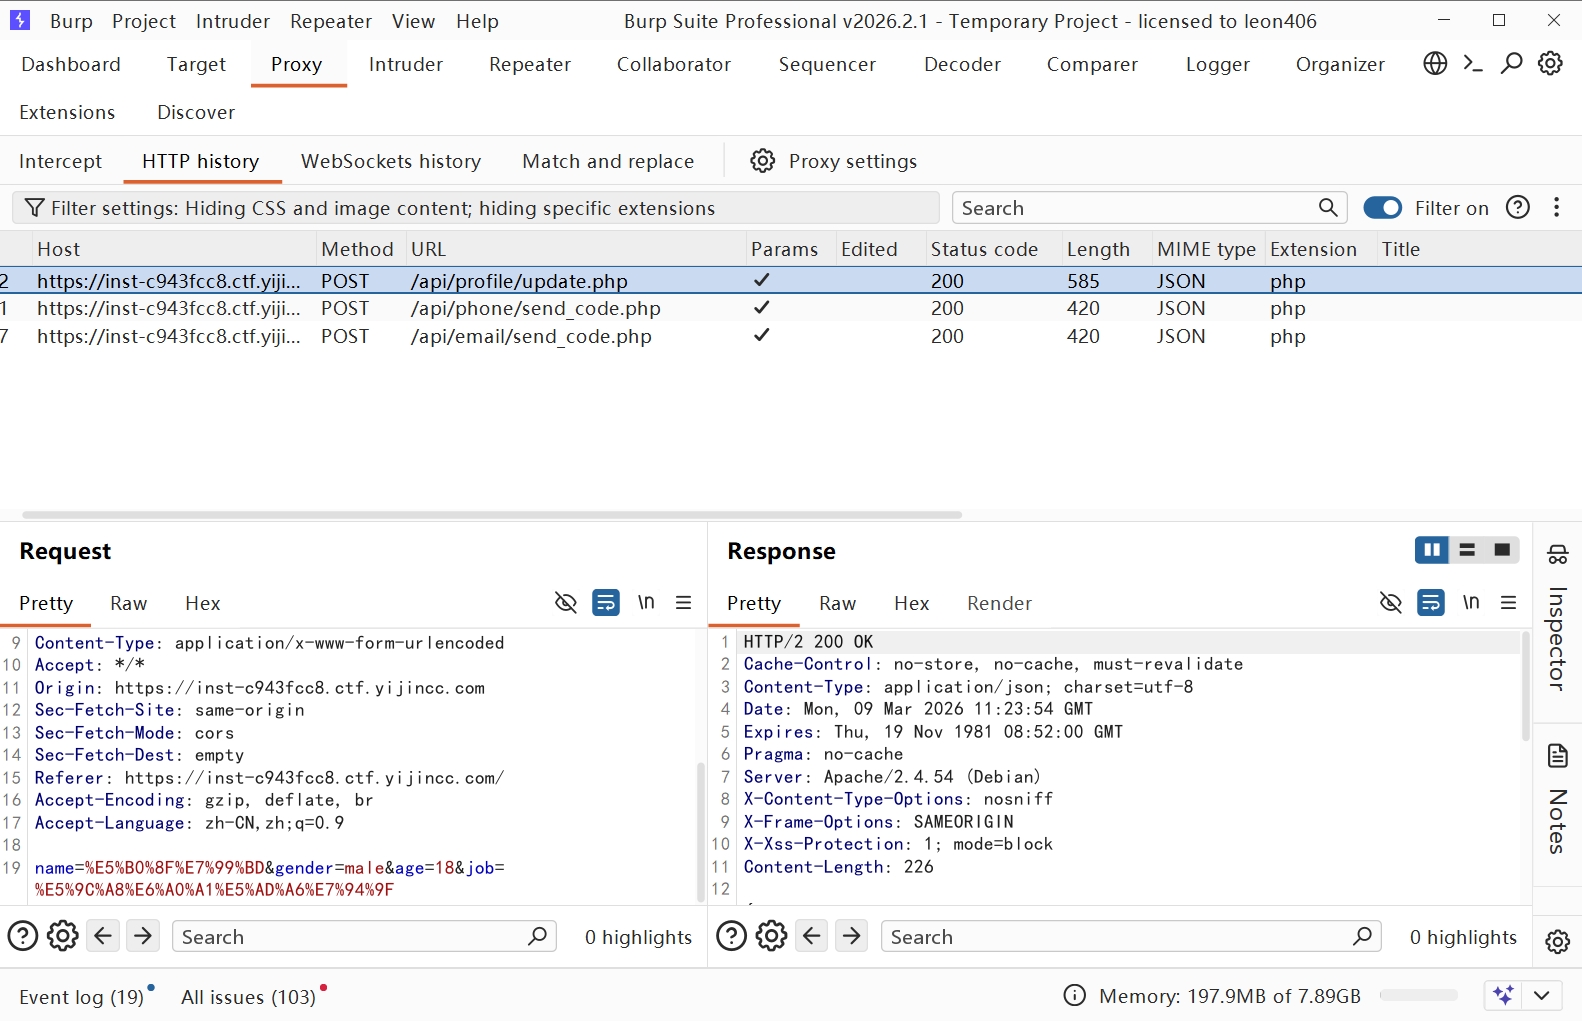Click the top-bar magnifier search icon
Viewport: 1582px width, 1021px height.
(1511, 64)
